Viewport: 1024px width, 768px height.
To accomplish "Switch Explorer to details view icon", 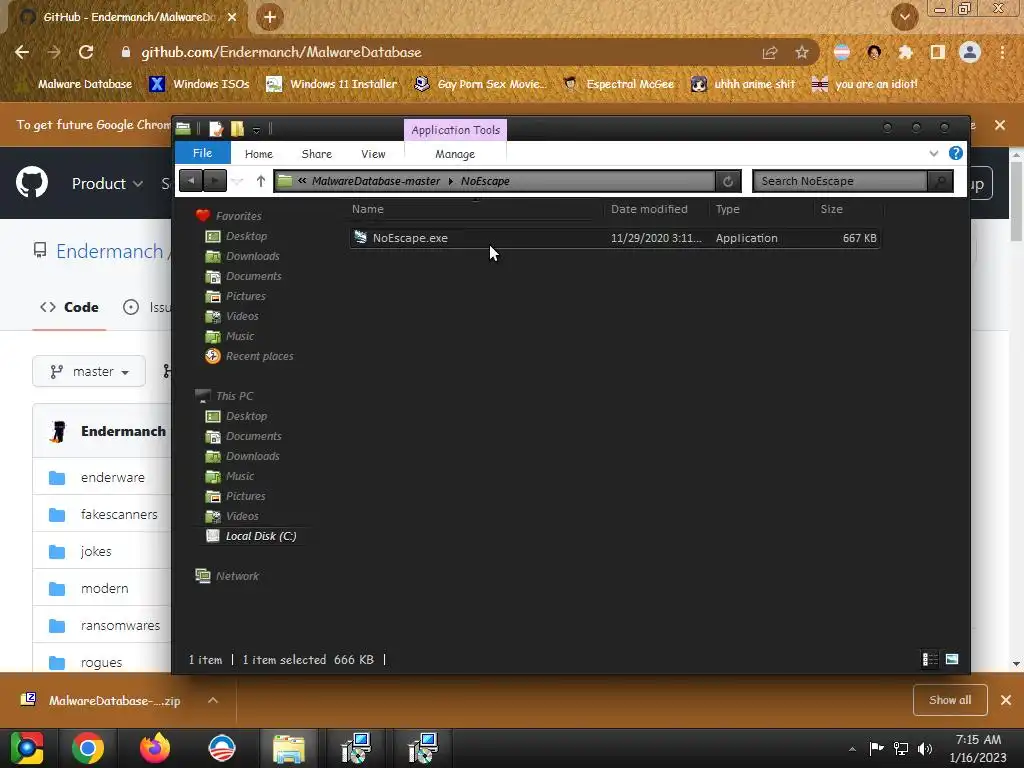I will [930, 660].
